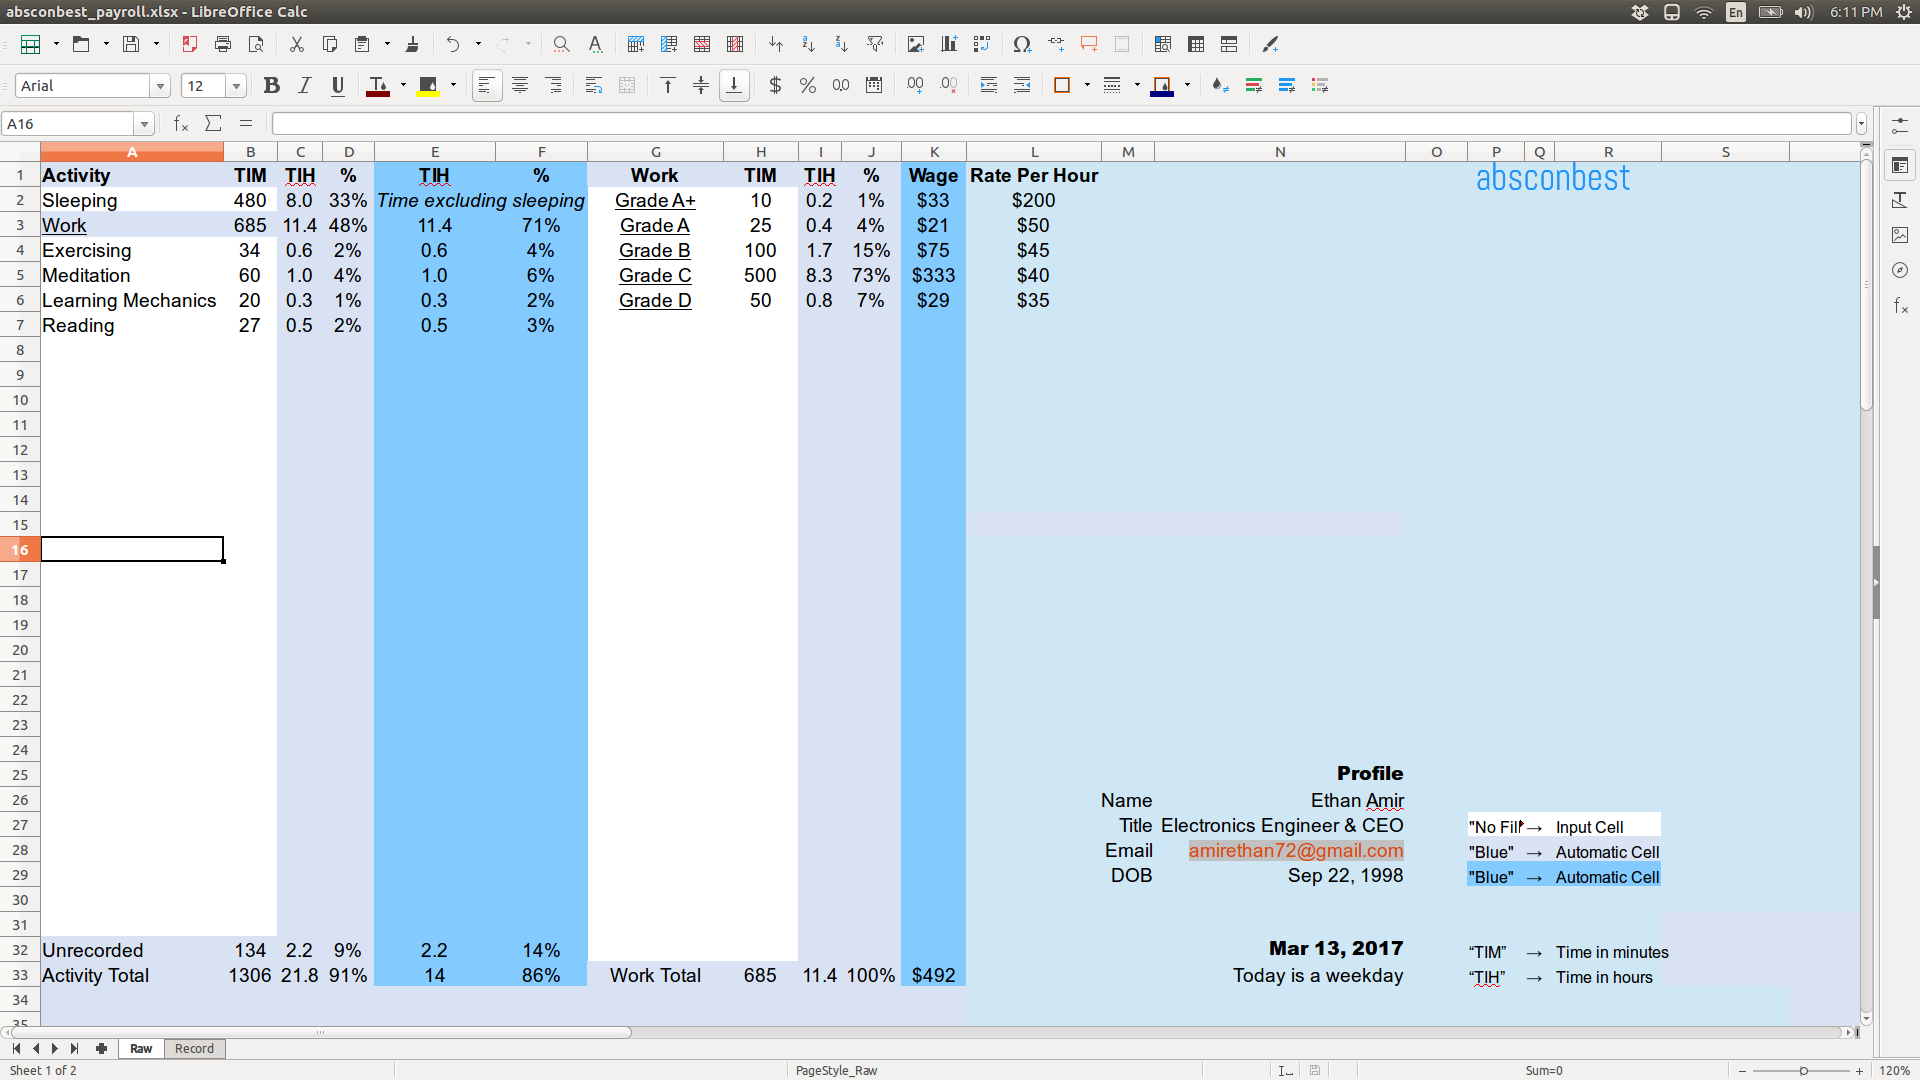Toggle Underline formatting
Image resolution: width=1920 pixels, height=1080 pixels.
[338, 86]
